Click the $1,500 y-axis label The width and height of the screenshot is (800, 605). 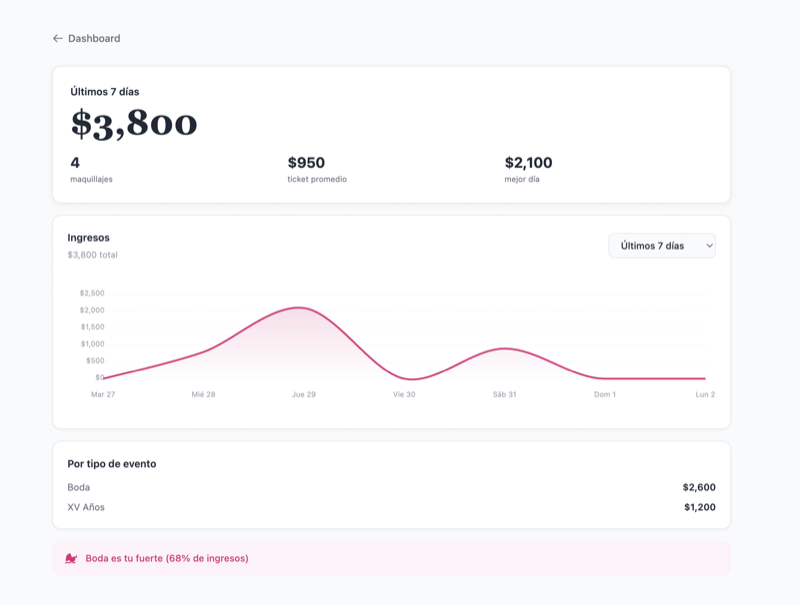(92, 327)
